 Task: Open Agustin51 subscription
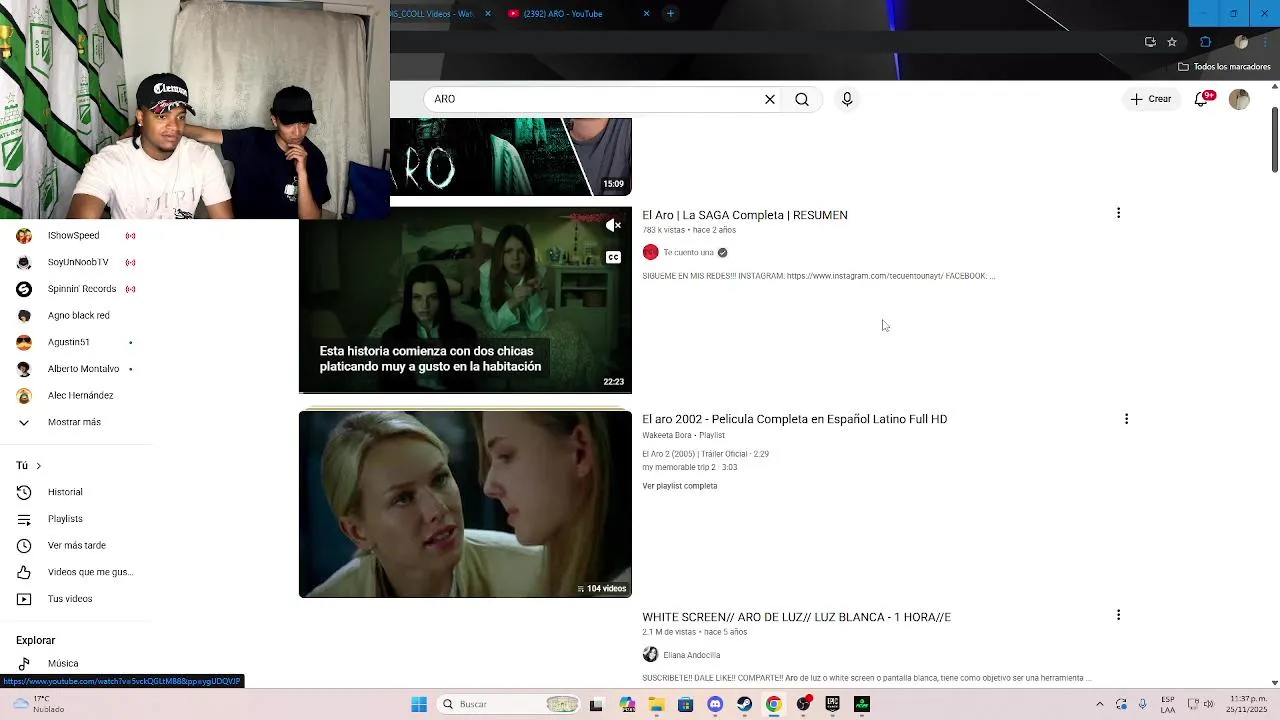coord(76,342)
